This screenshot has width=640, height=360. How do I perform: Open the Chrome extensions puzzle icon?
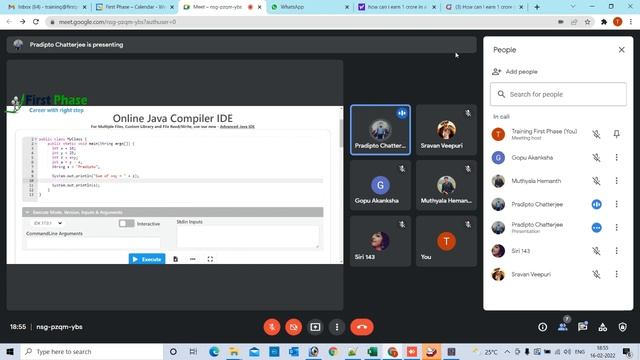click(x=604, y=22)
